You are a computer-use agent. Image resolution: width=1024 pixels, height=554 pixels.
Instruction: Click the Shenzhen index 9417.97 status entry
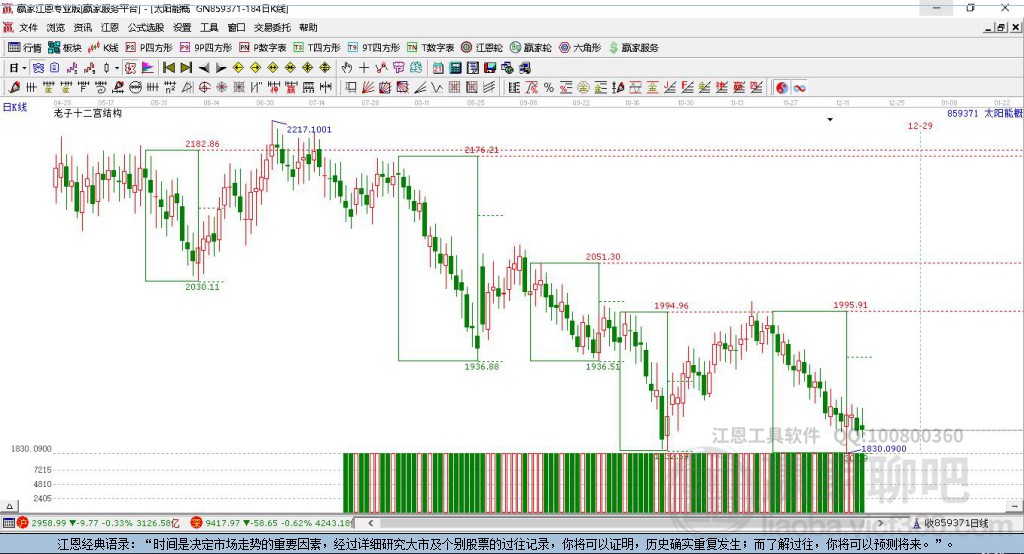pos(272,523)
